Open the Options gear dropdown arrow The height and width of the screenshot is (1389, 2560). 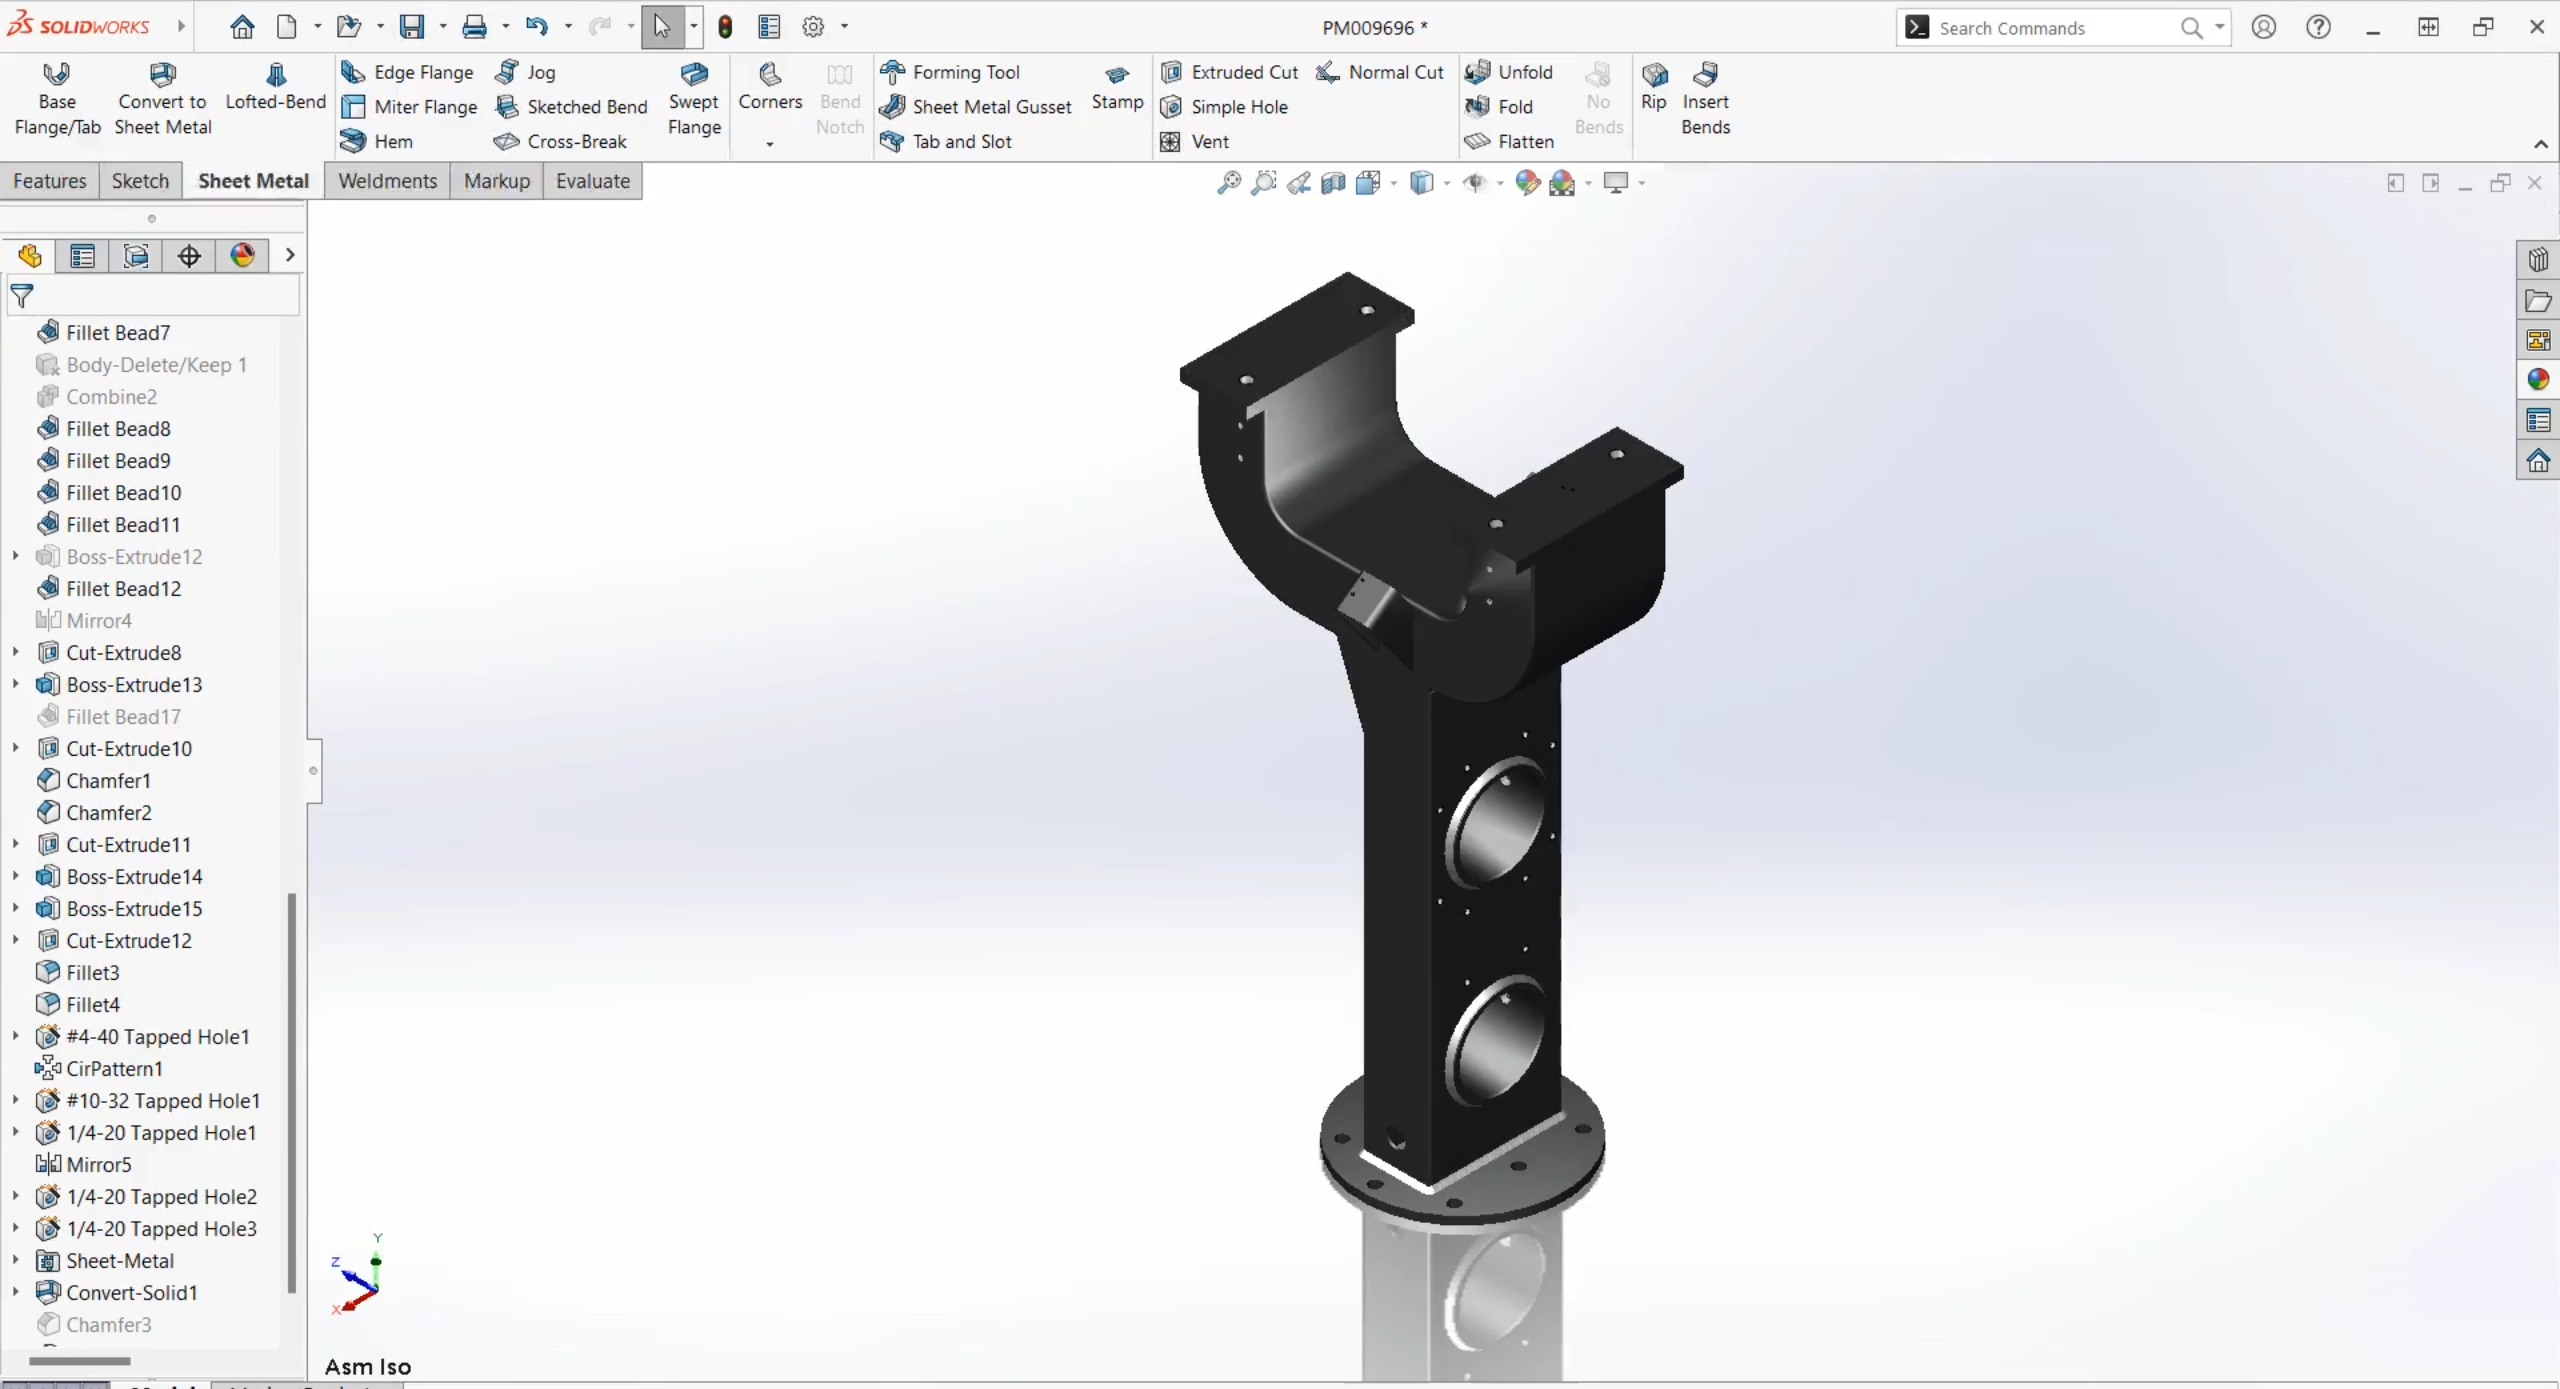844,27
